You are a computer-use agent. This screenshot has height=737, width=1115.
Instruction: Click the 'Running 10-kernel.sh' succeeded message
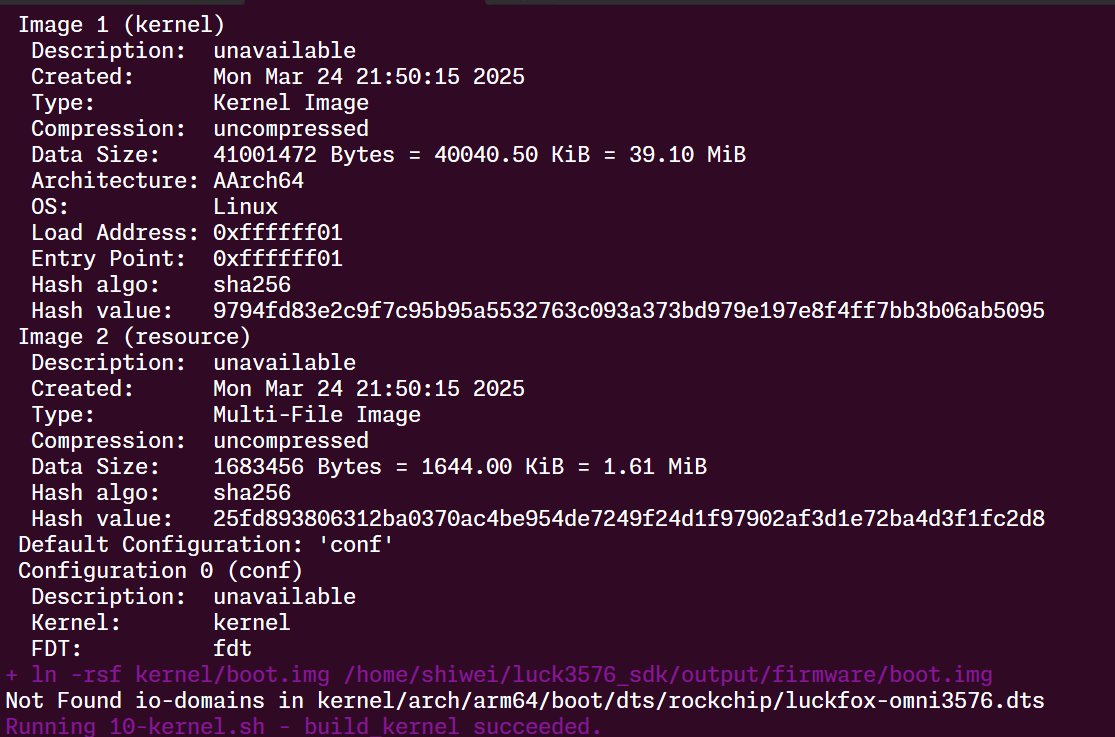pyautogui.click(x=304, y=726)
